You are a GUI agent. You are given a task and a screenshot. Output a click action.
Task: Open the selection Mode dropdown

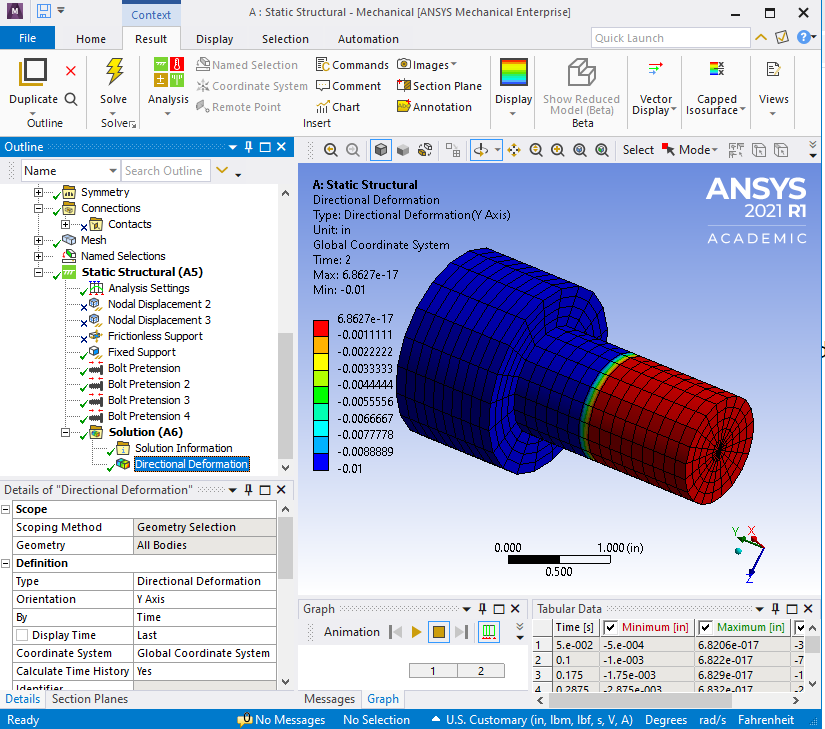click(x=697, y=150)
